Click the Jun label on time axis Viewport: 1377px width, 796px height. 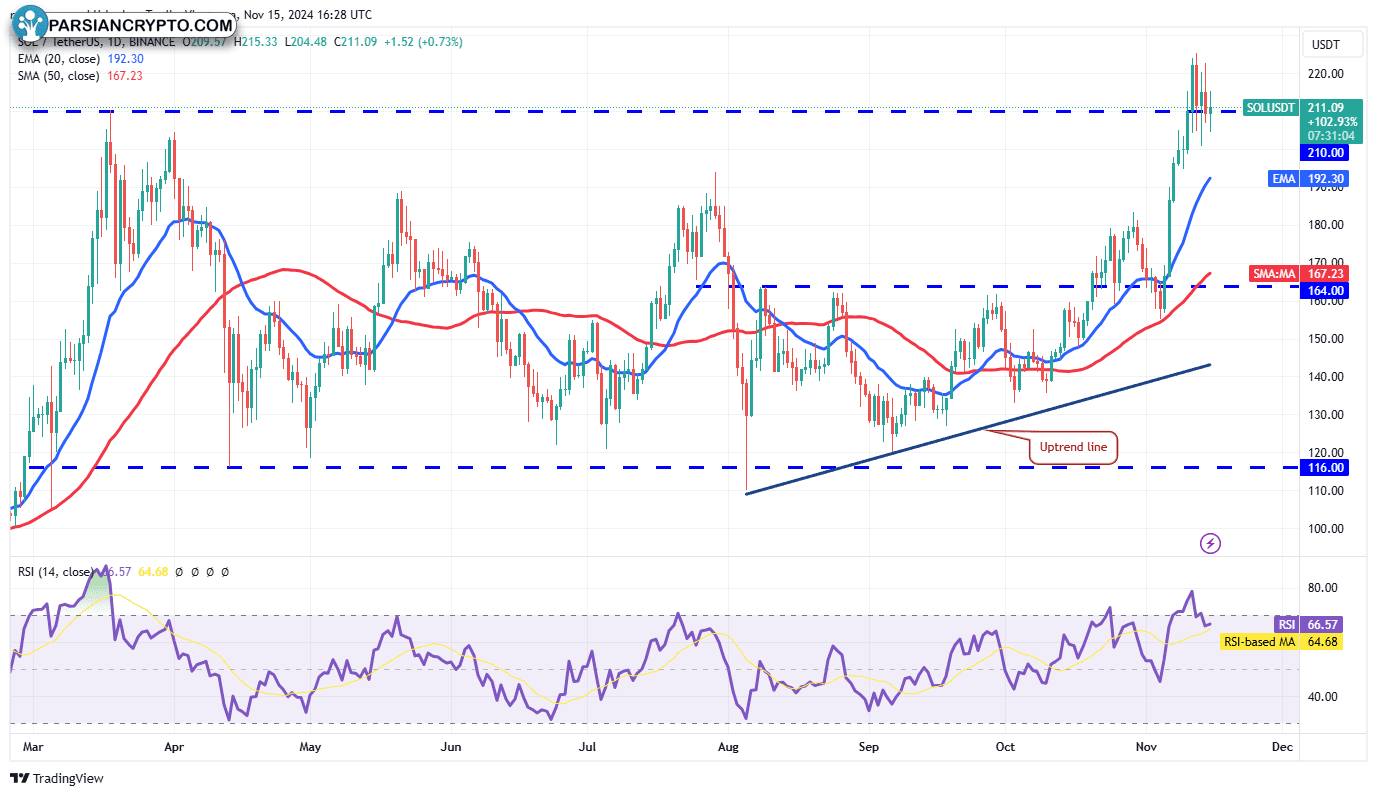pyautogui.click(x=451, y=747)
